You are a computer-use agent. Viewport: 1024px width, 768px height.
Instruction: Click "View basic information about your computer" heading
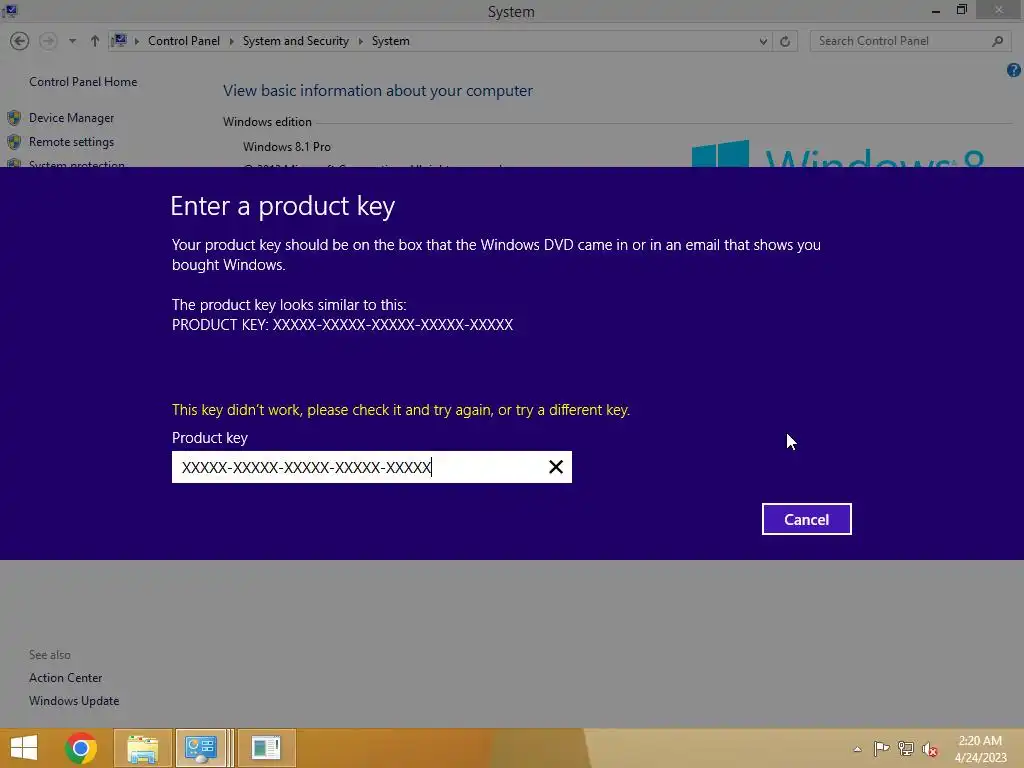pos(377,91)
